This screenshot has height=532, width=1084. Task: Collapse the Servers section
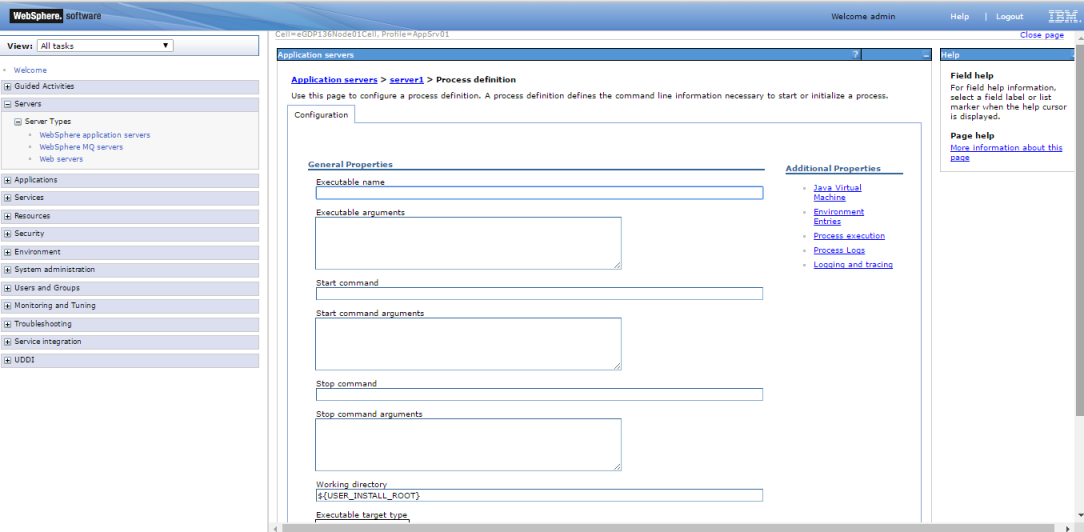8,105
